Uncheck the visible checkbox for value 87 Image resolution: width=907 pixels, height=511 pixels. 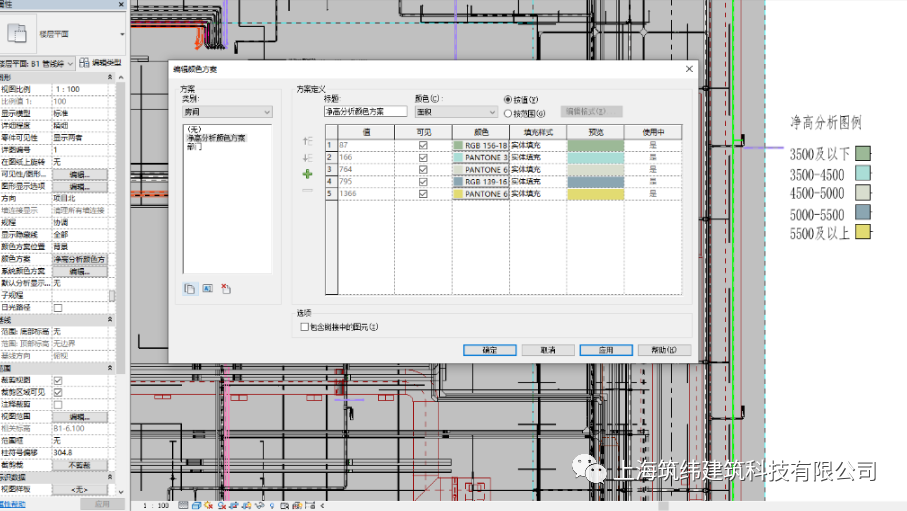click(x=423, y=145)
